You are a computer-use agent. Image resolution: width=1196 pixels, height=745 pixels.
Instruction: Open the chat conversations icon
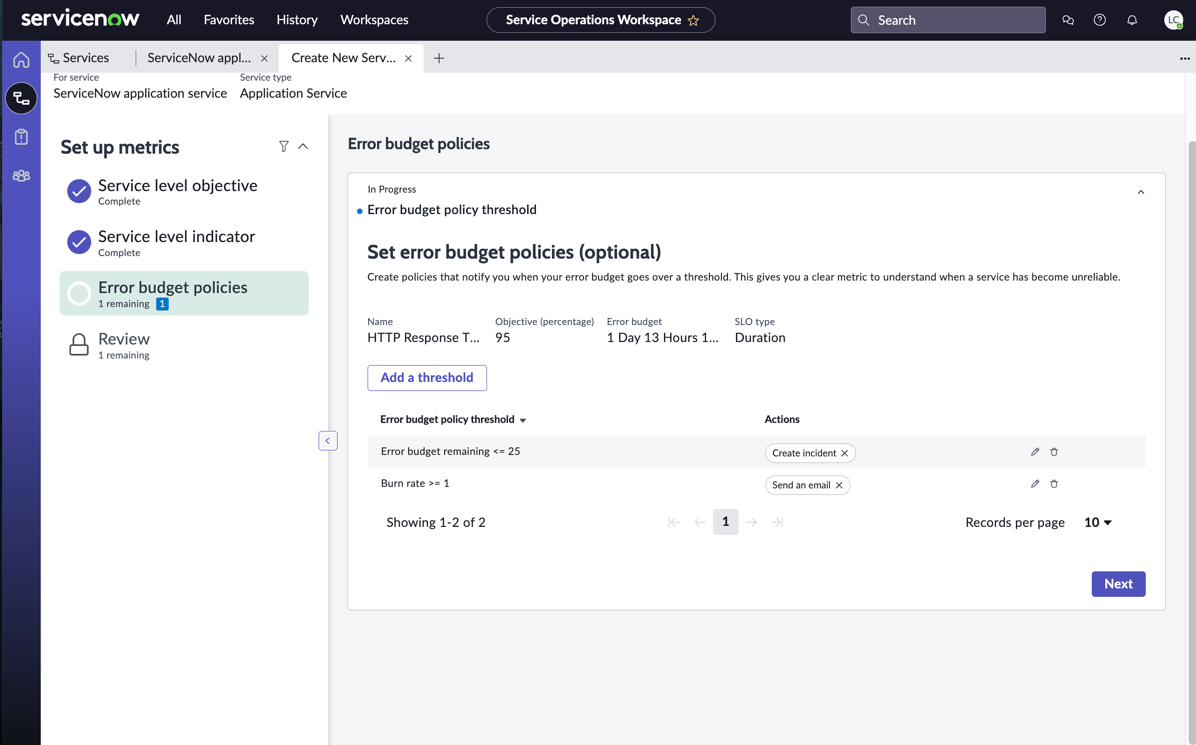[1068, 21]
